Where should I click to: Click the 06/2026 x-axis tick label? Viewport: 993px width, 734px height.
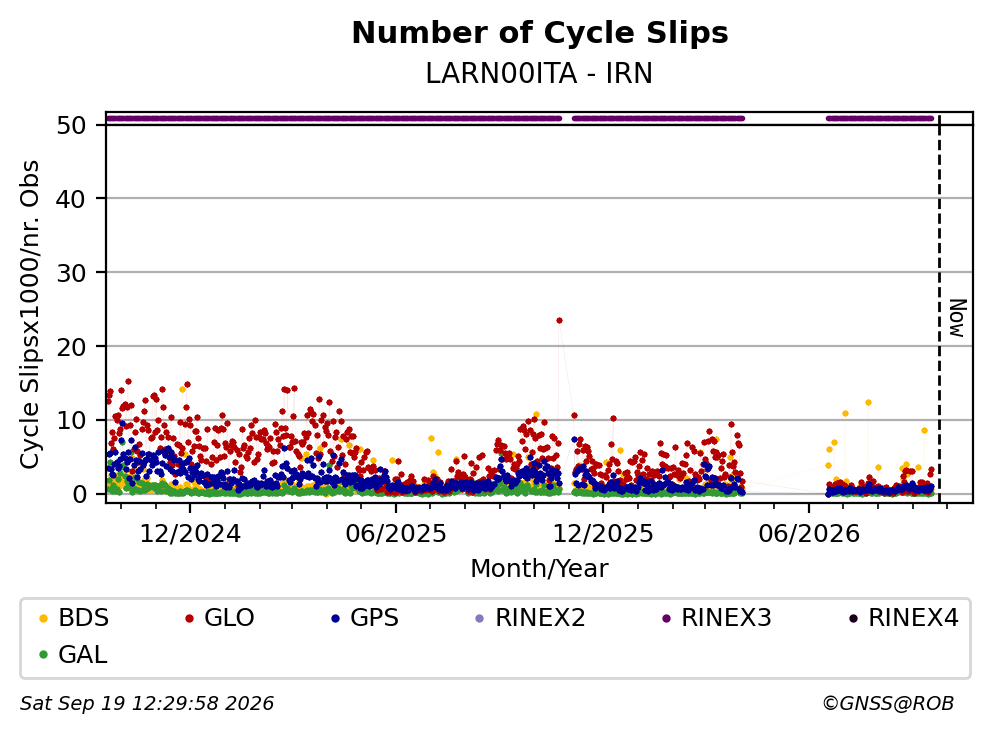click(x=809, y=534)
